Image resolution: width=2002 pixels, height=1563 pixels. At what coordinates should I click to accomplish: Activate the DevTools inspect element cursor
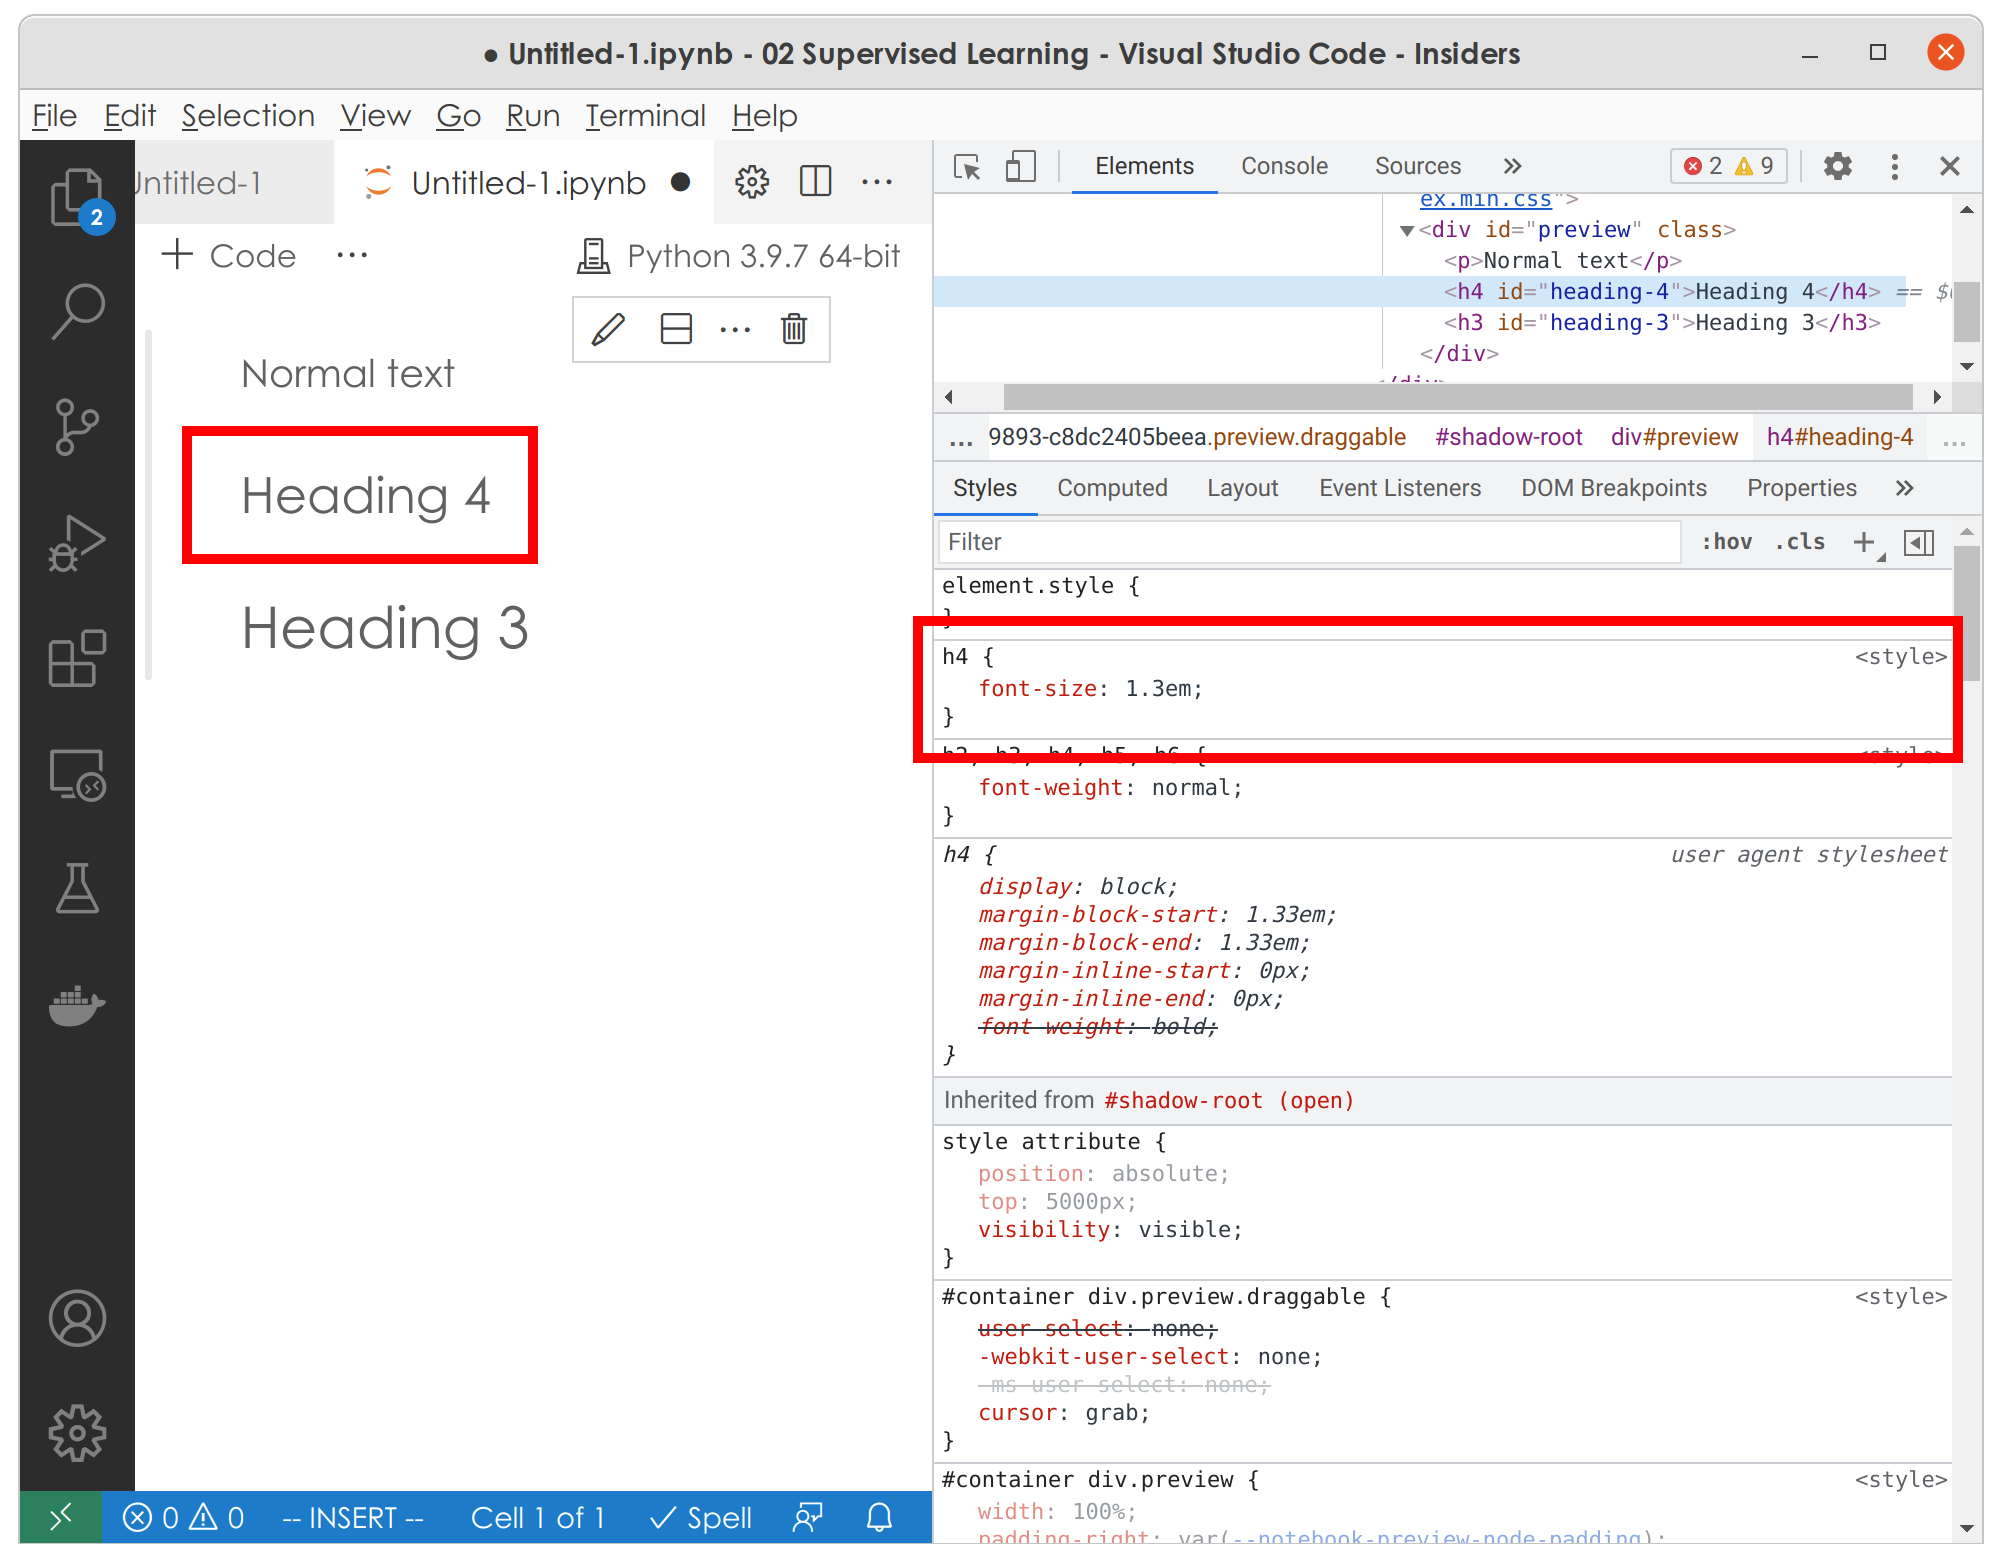[967, 167]
